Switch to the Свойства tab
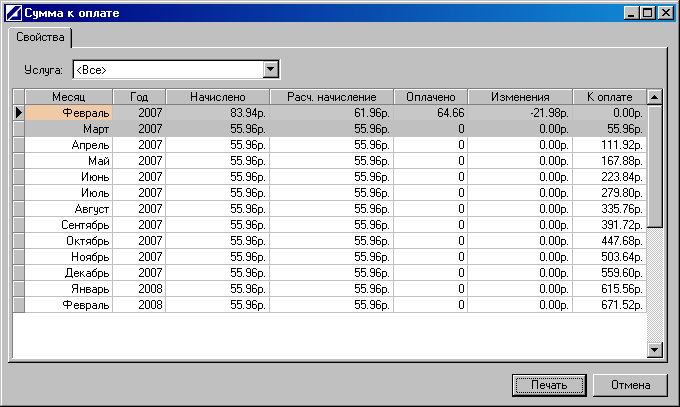 [40, 37]
